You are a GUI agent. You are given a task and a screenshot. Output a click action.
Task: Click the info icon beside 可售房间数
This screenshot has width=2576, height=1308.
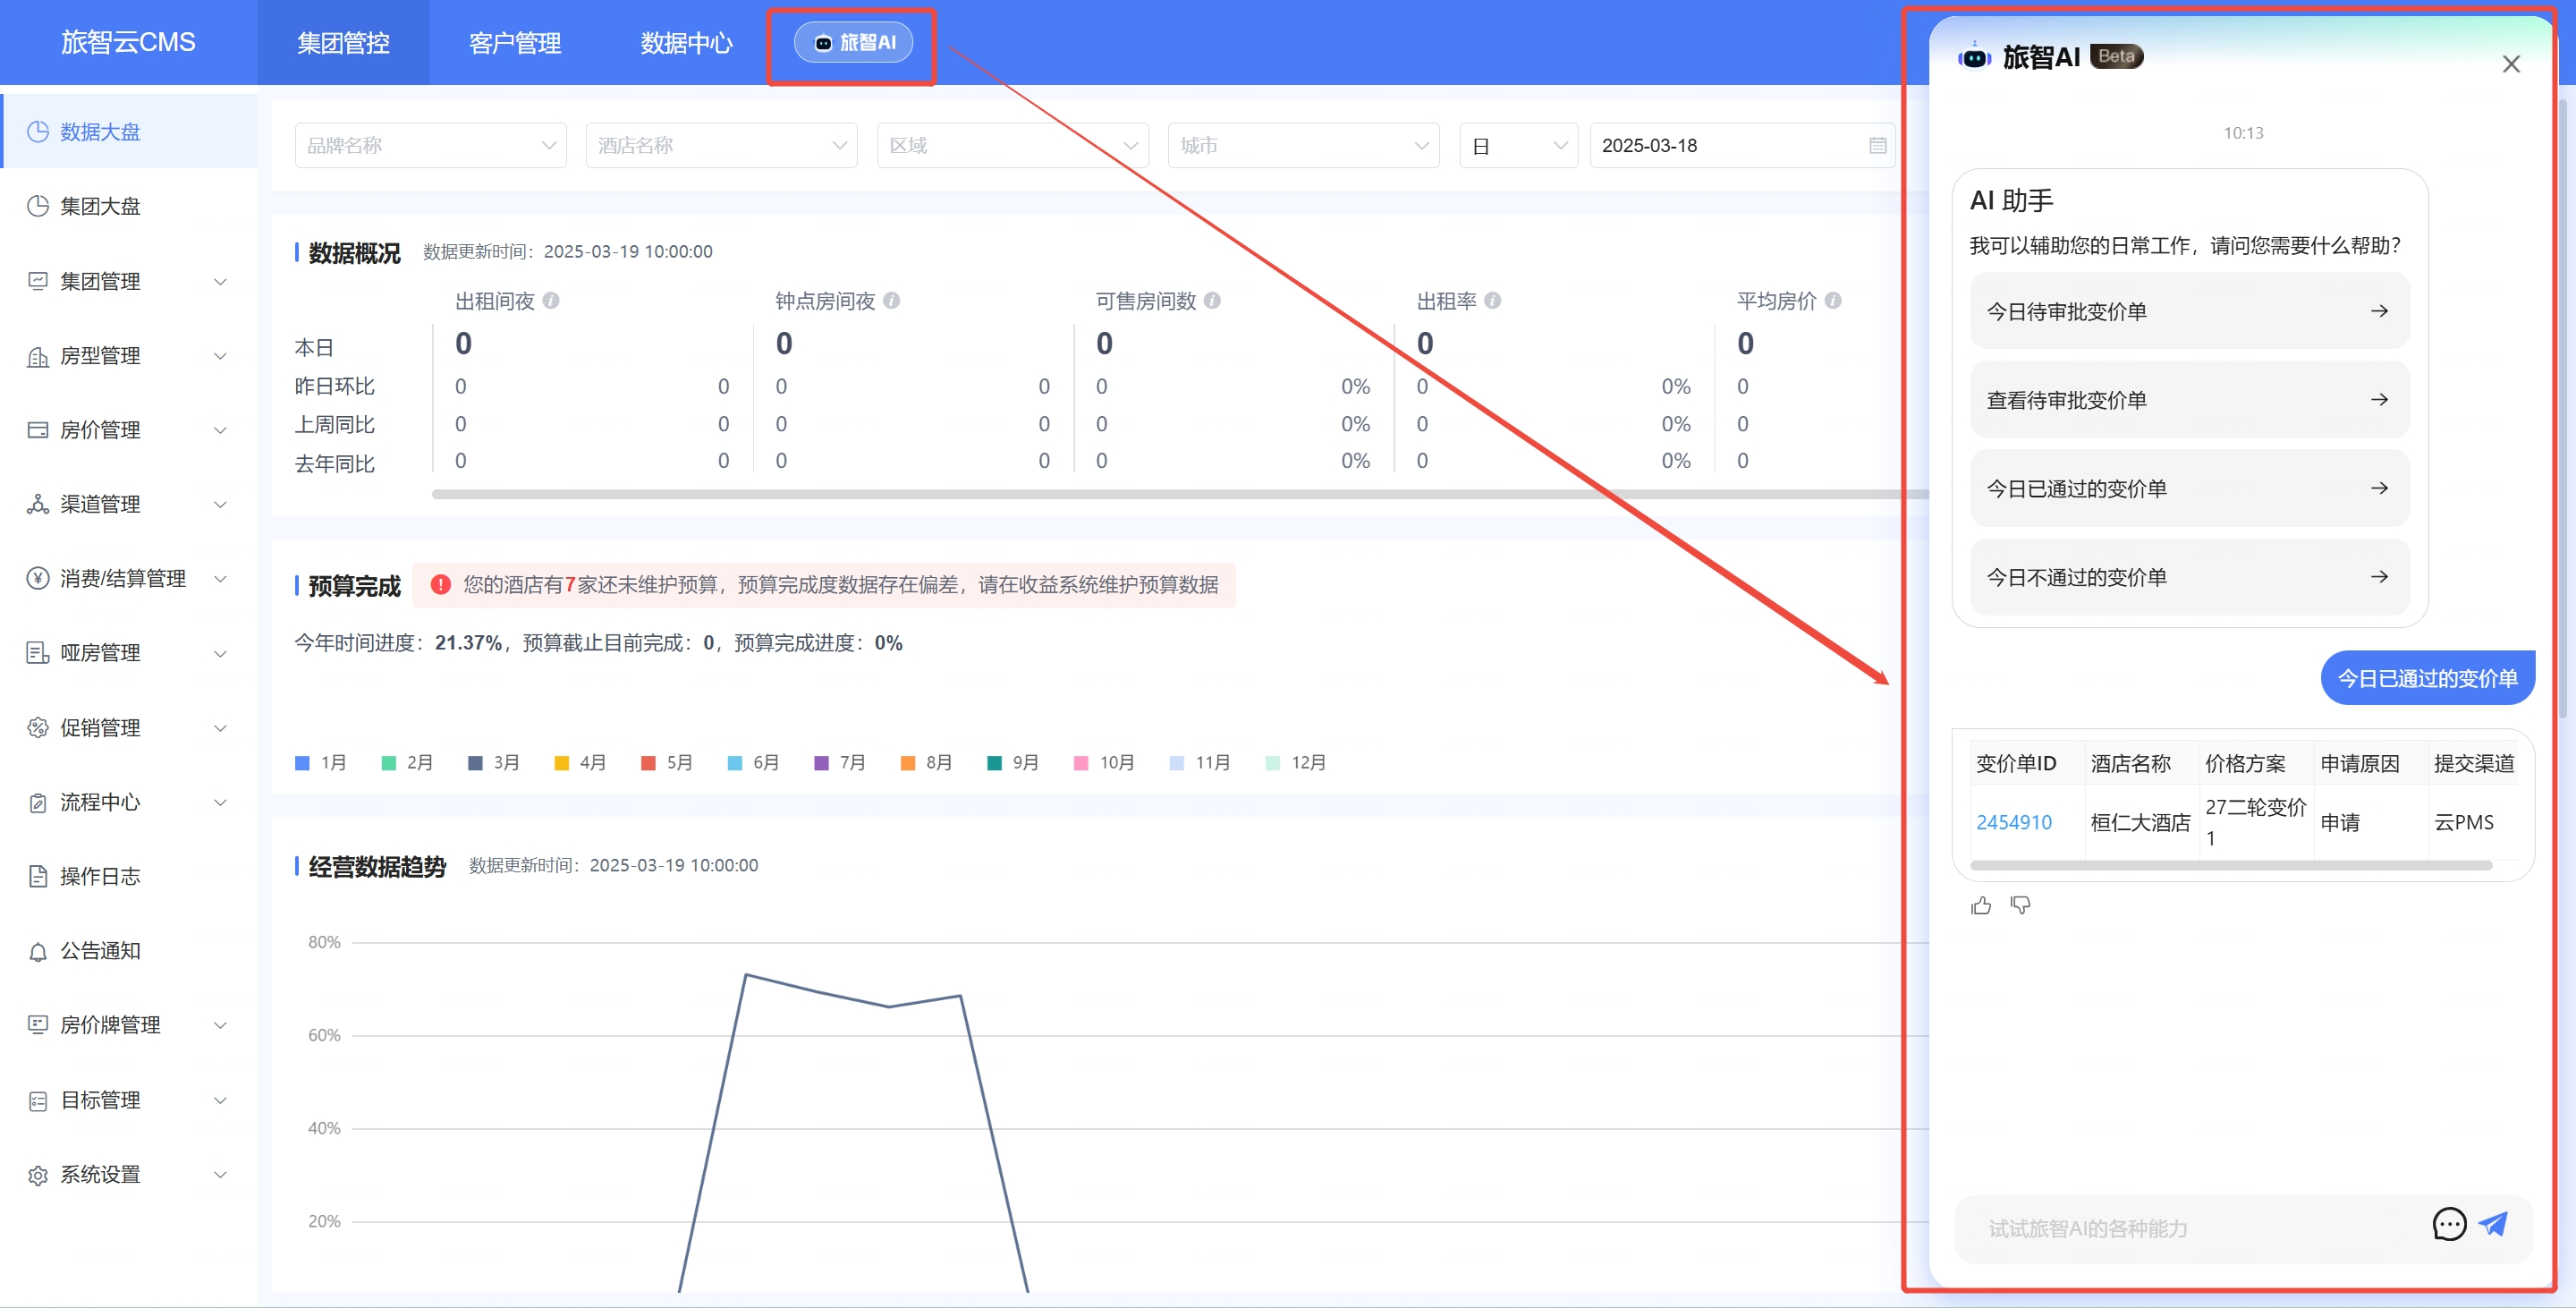(x=1212, y=300)
